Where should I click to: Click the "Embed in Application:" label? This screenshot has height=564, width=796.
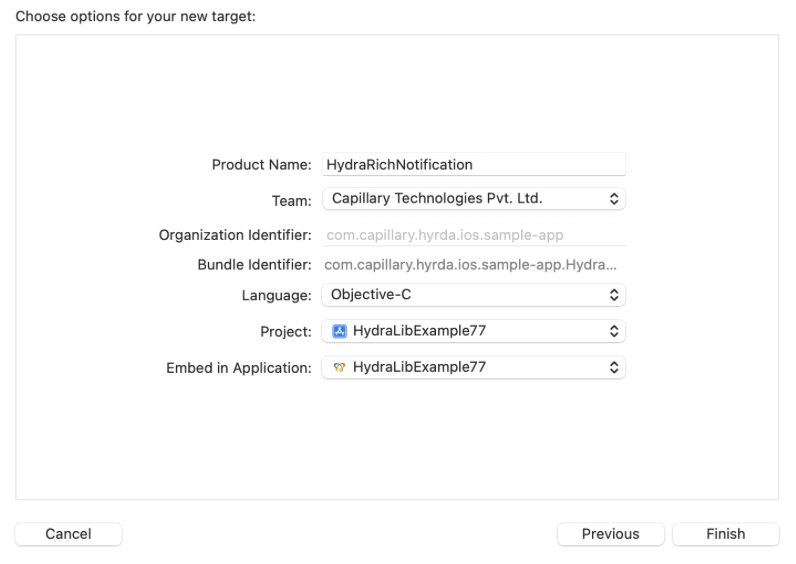(239, 369)
